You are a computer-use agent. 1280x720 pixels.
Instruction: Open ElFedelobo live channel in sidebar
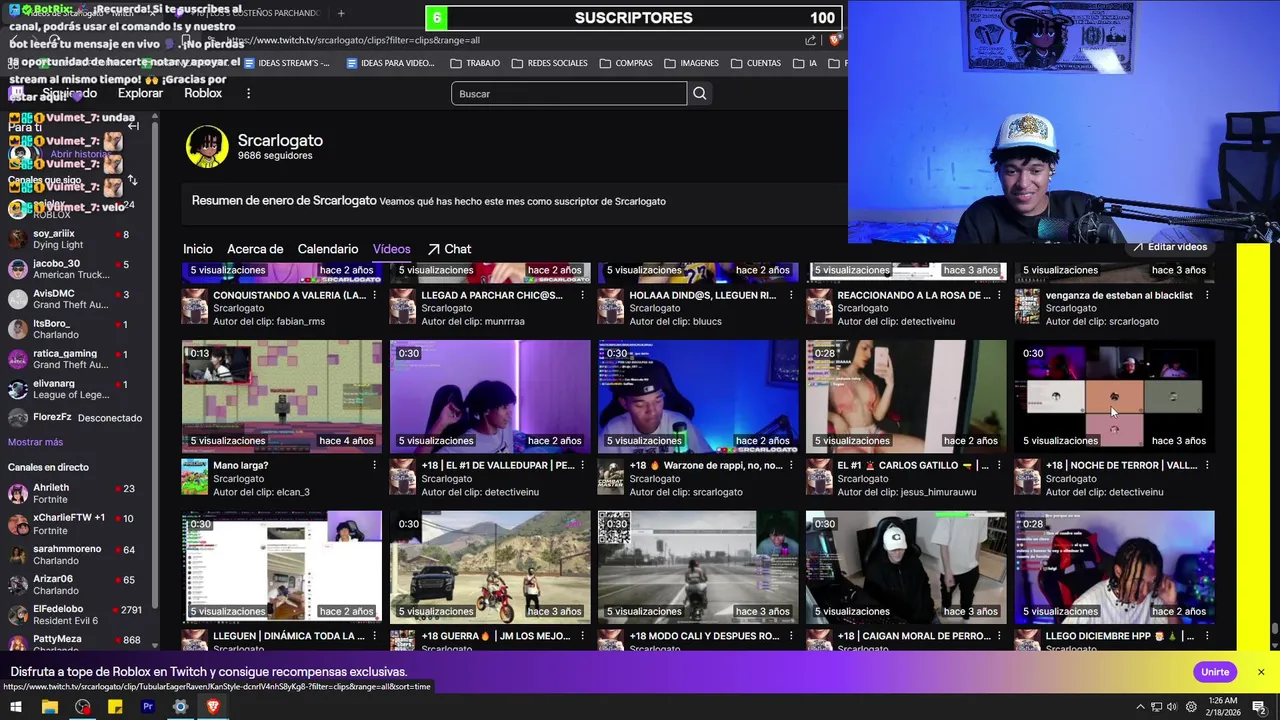click(x=76, y=614)
